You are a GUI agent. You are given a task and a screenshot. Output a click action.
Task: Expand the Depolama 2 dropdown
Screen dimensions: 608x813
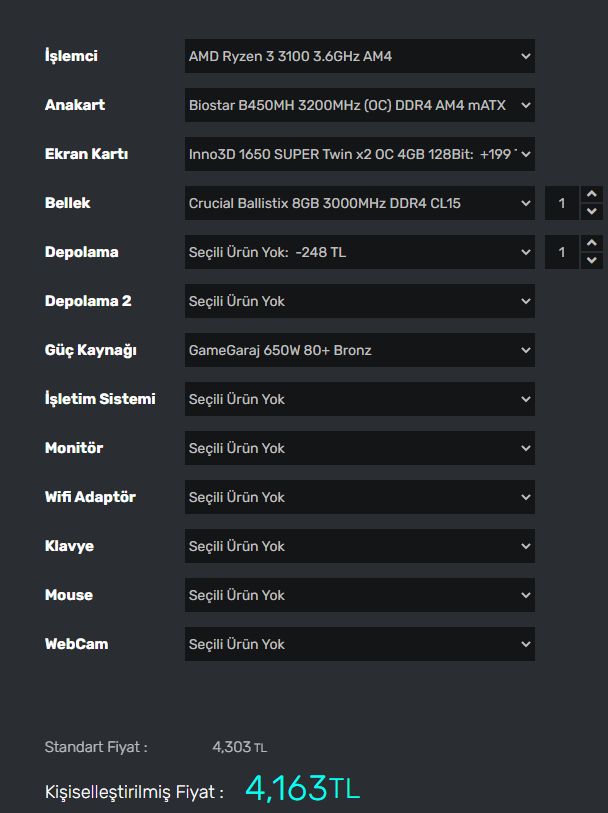(359, 301)
